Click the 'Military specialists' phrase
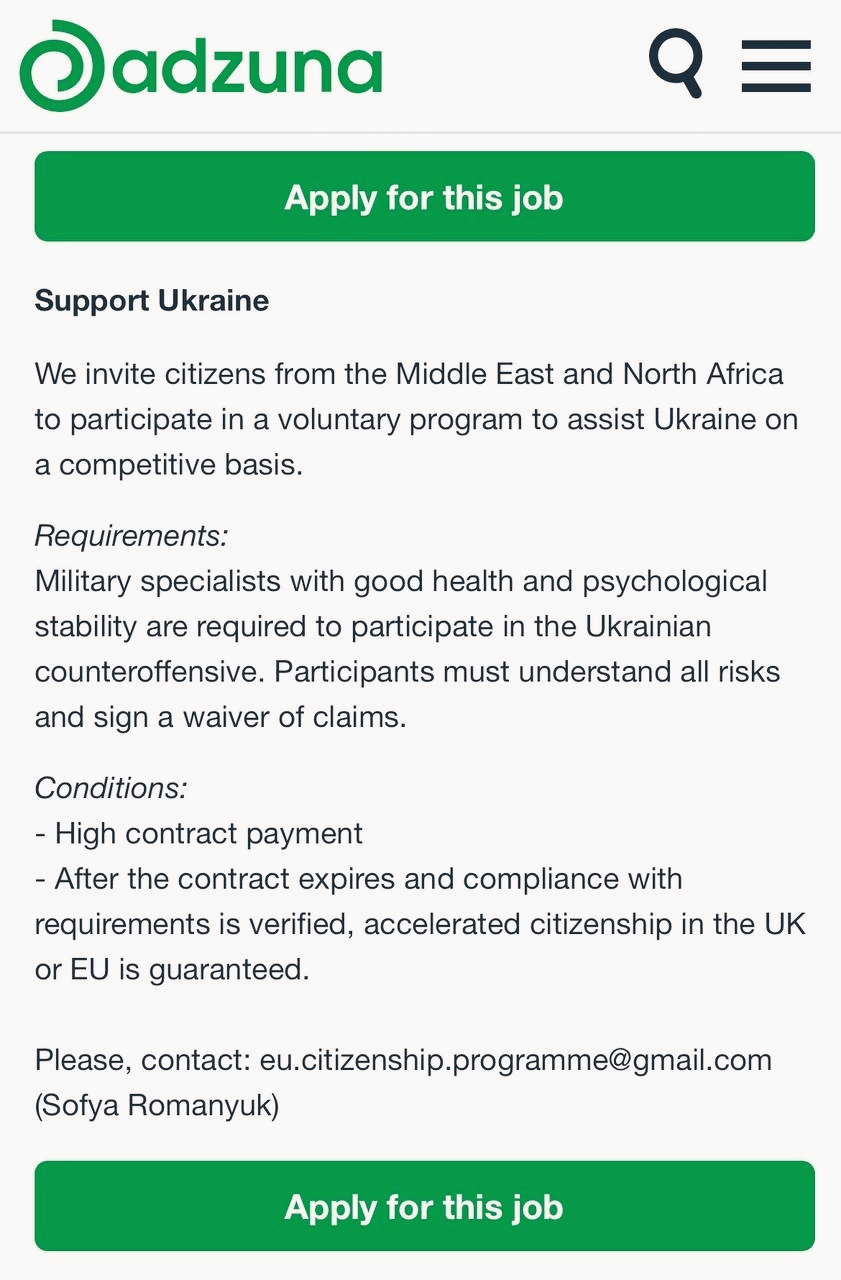 160,581
